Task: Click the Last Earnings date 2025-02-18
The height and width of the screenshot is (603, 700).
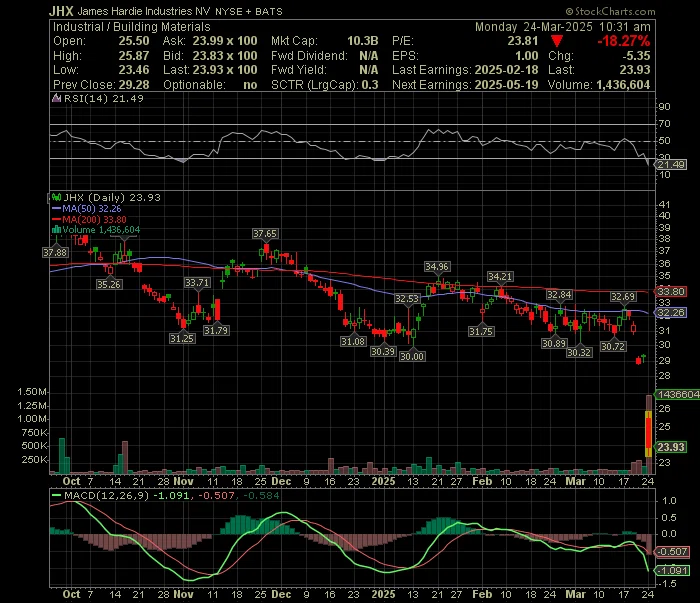Action: coord(506,70)
